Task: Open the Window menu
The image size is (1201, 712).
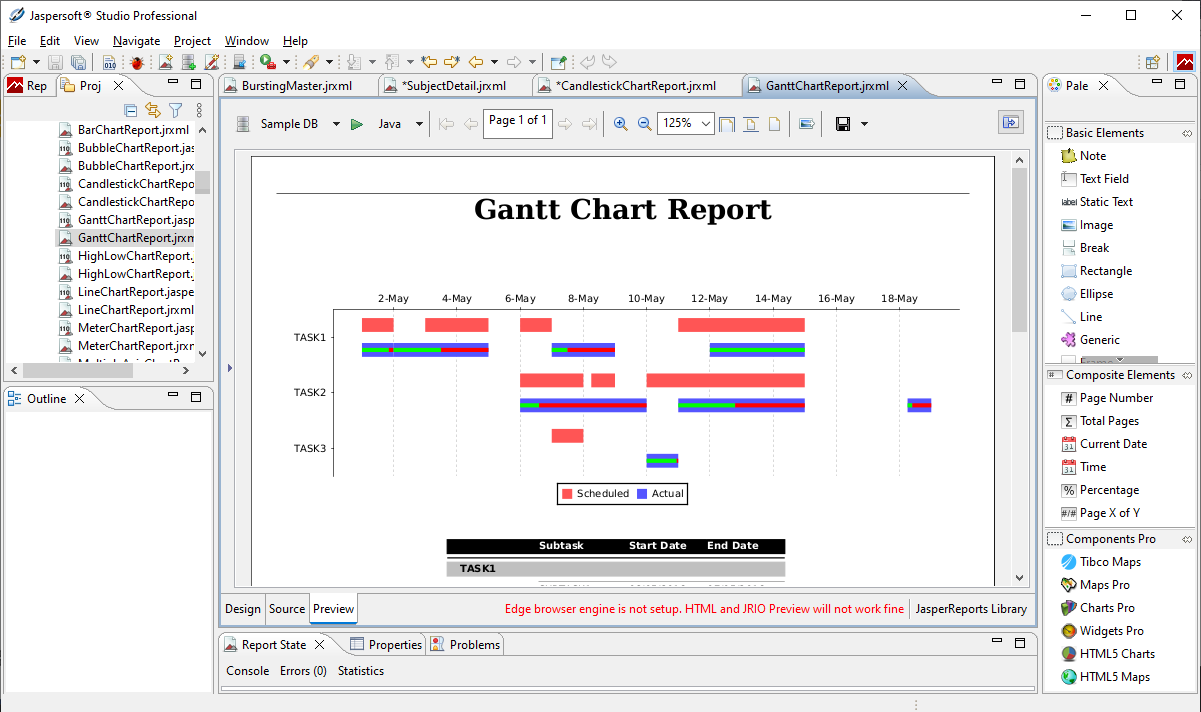Action: (246, 41)
